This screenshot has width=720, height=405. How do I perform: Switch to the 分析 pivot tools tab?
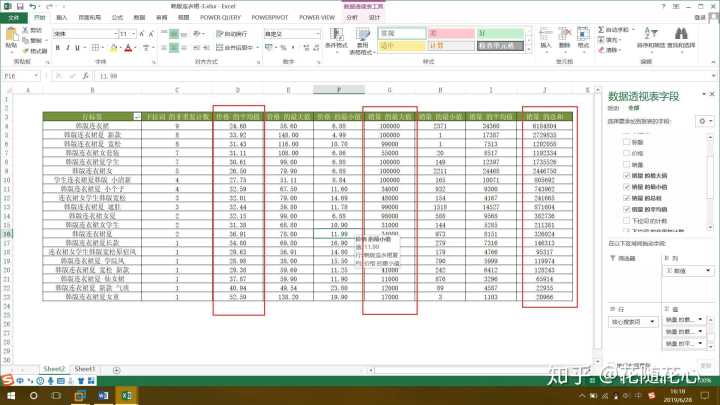point(352,17)
